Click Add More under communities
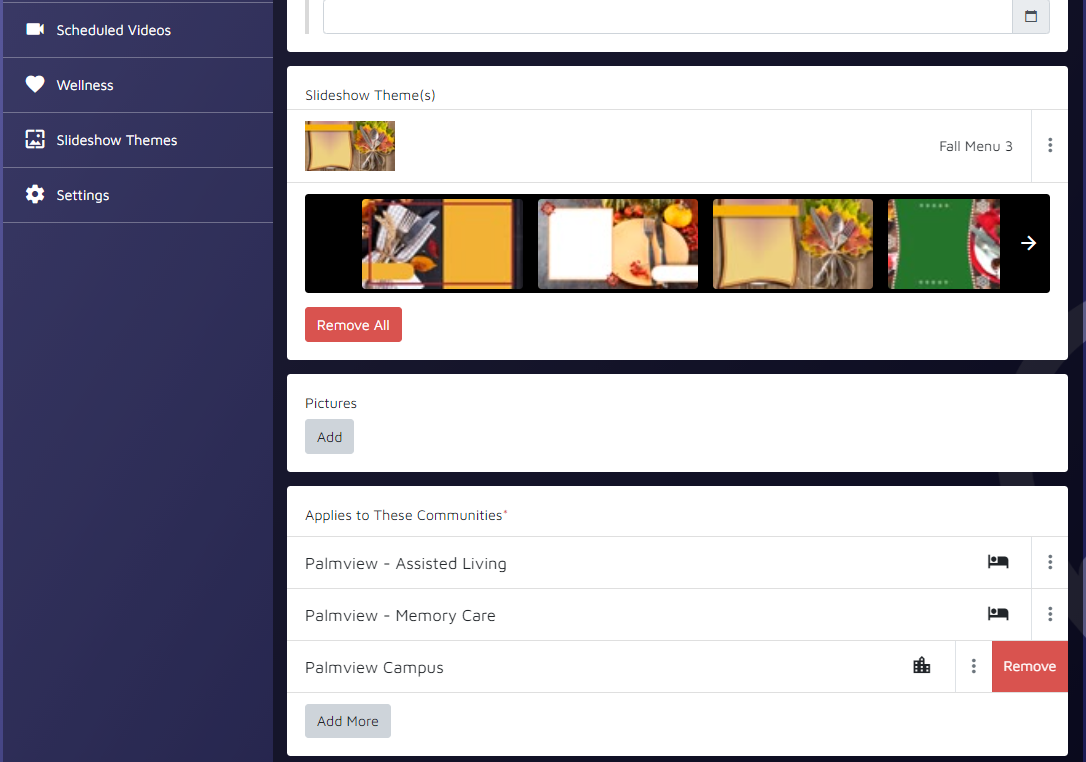Screen dimensions: 1086x762 click(347, 720)
